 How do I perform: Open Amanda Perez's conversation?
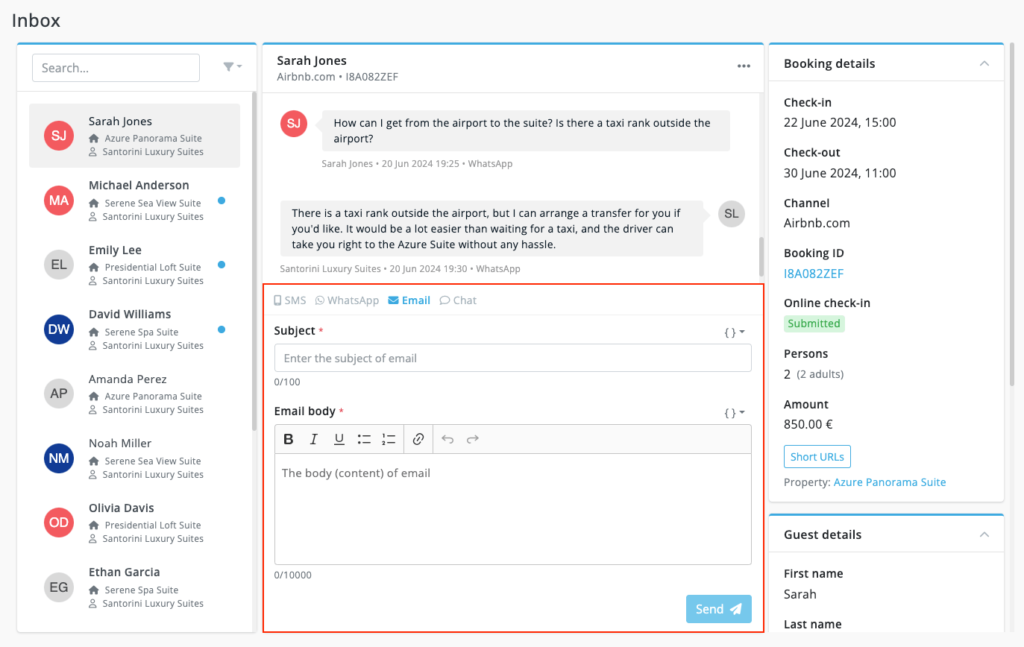pos(135,394)
